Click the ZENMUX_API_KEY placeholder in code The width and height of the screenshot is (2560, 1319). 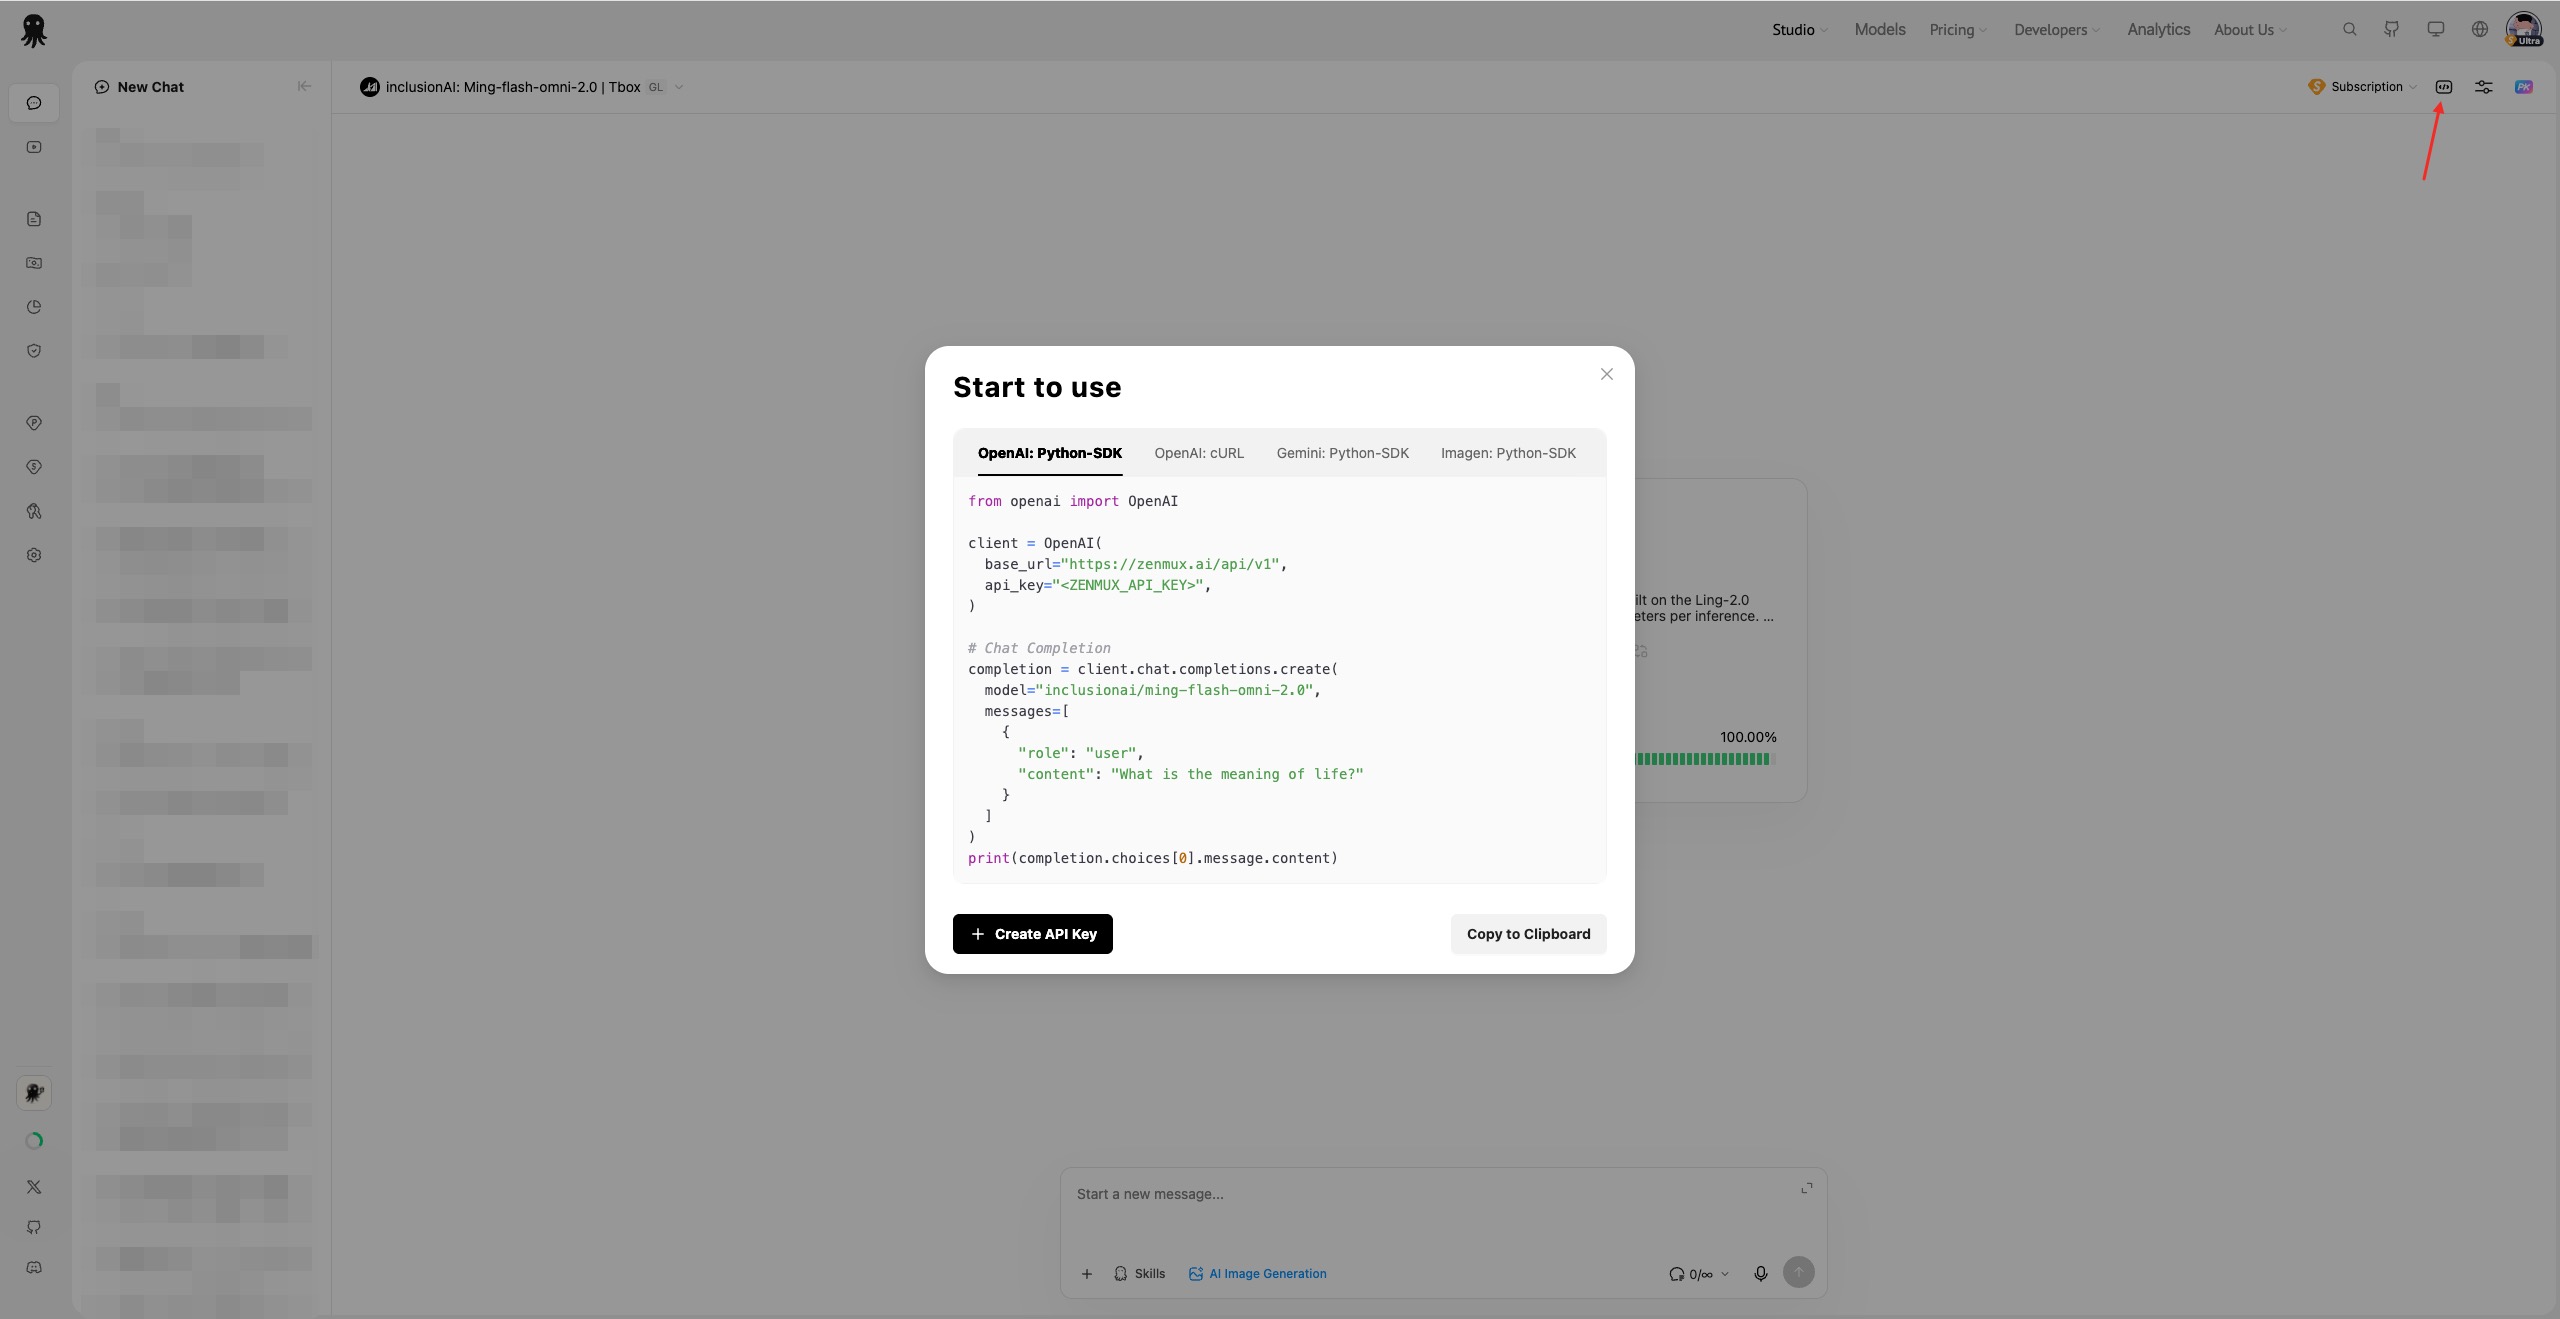point(1128,585)
